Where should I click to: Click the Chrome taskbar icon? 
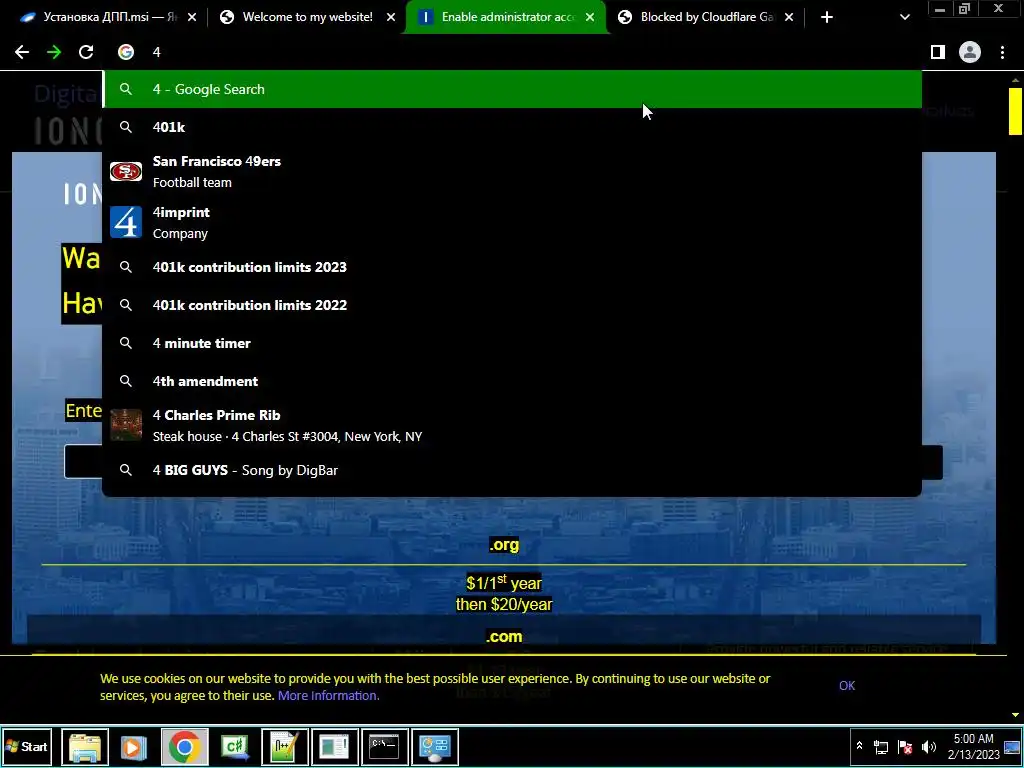click(x=185, y=746)
